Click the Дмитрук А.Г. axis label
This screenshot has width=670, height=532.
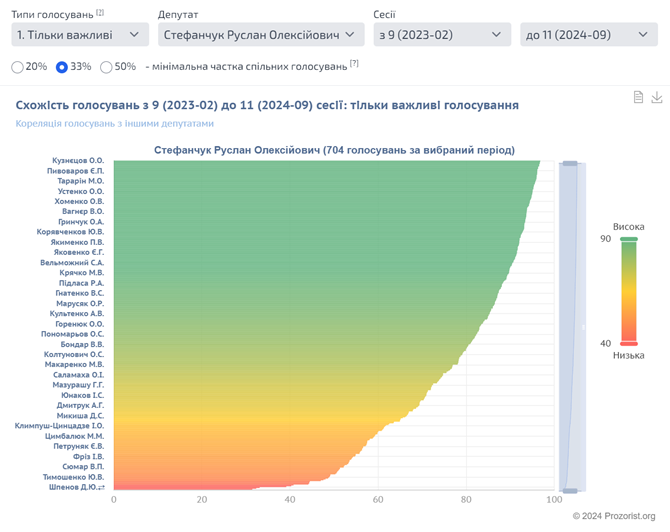[80, 406]
